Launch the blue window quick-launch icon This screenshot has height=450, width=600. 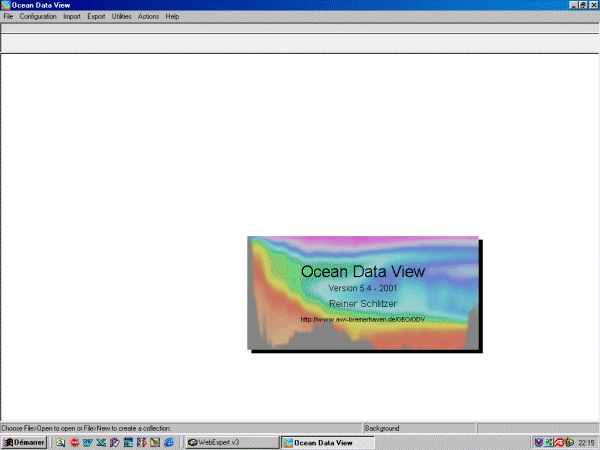128,443
